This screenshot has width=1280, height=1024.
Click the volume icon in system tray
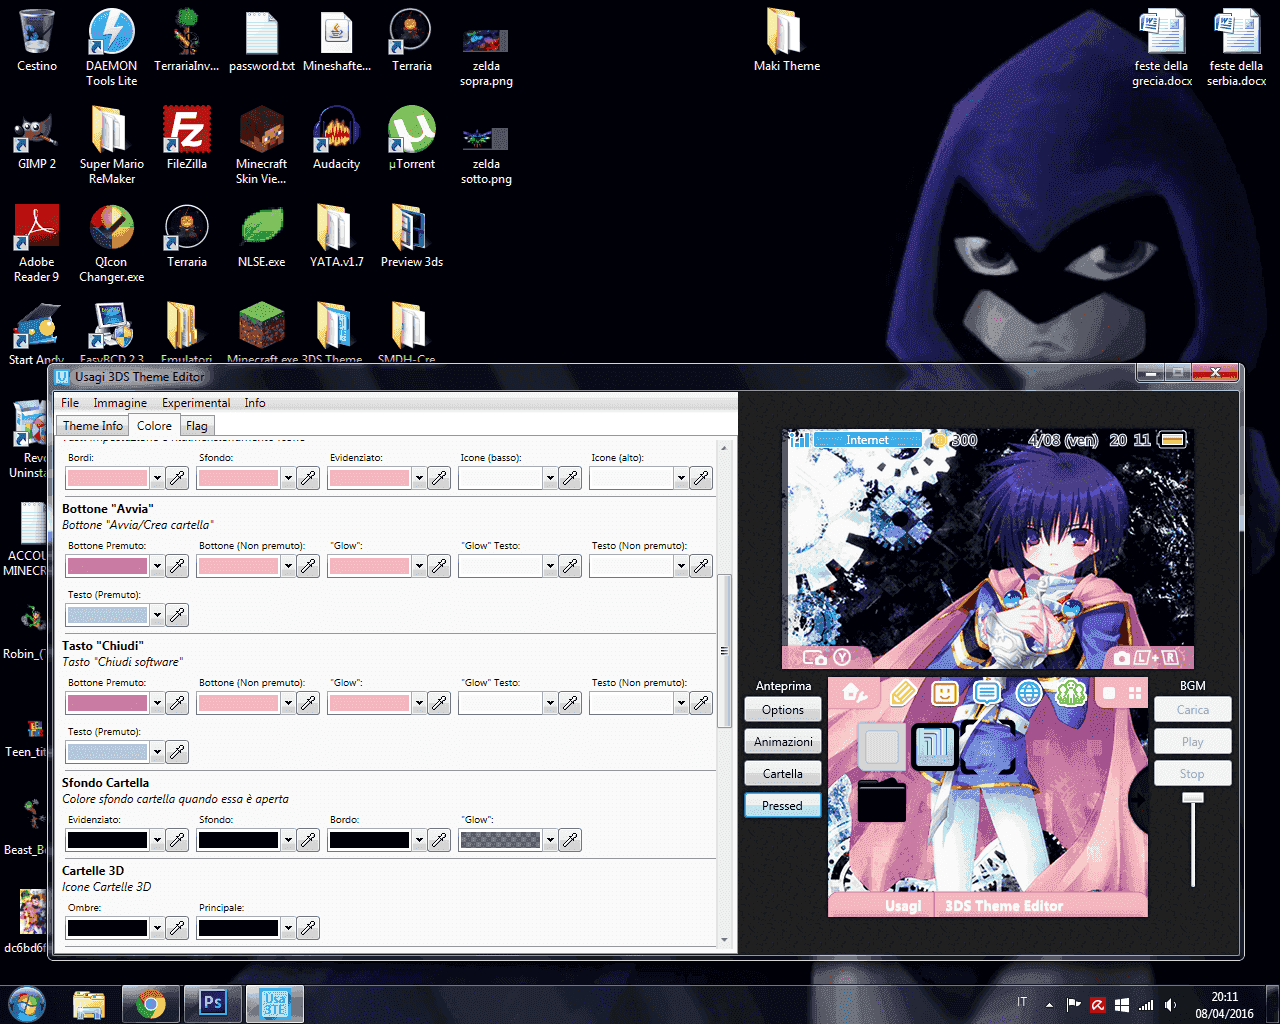point(1170,1005)
